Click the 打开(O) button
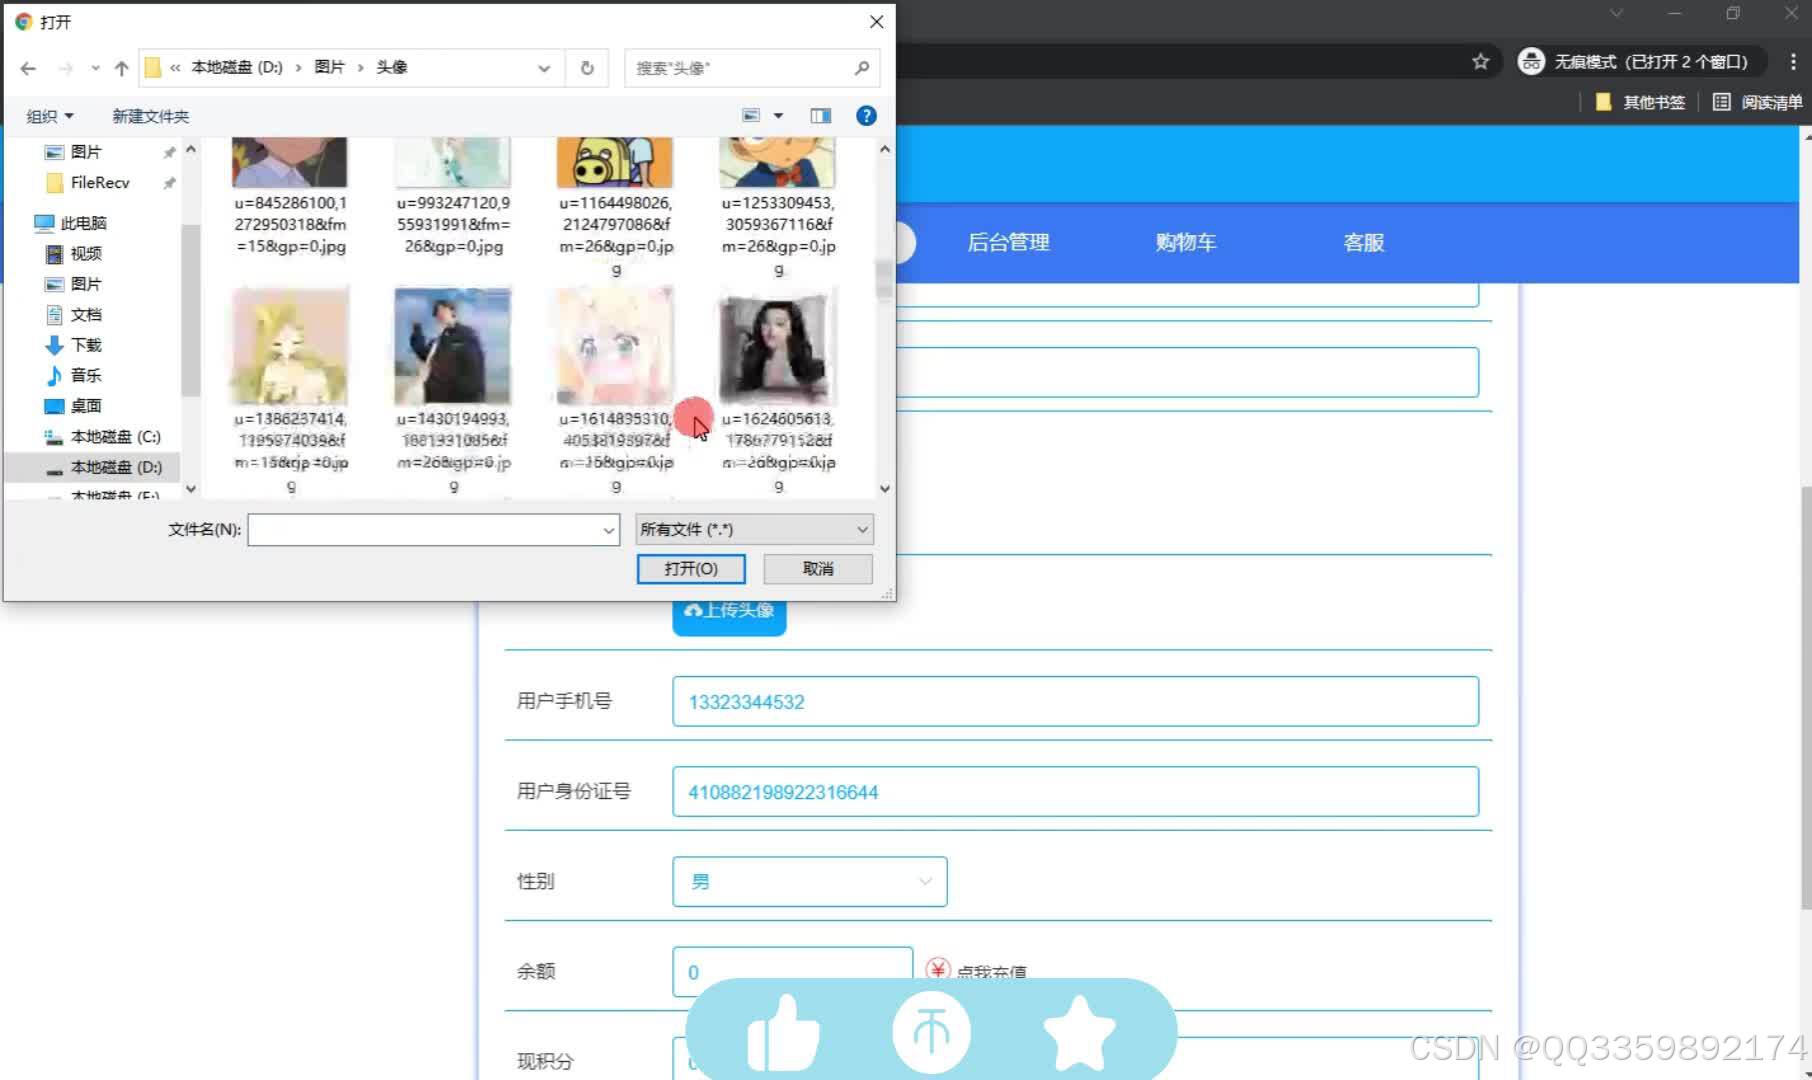The image size is (1812, 1080). tap(691, 568)
